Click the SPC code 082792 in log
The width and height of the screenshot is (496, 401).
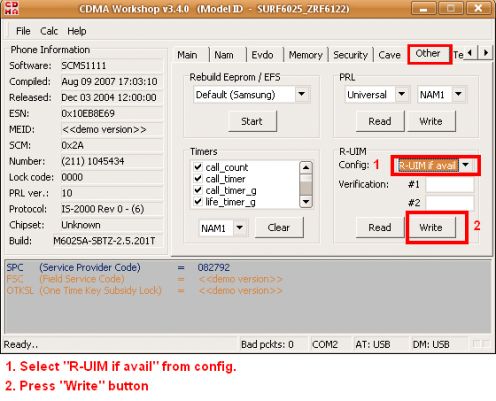214,267
